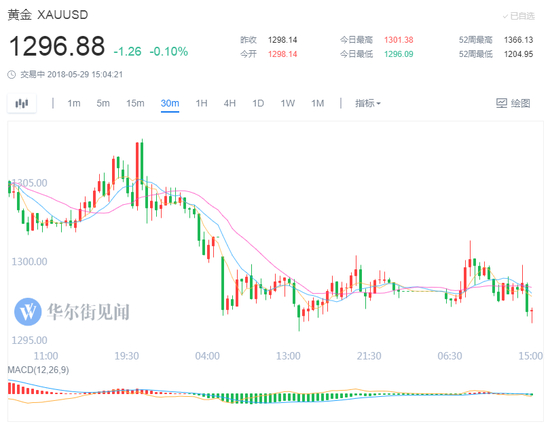Show the 1D daily chart
This screenshot has width=550, height=428.
[x=258, y=103]
